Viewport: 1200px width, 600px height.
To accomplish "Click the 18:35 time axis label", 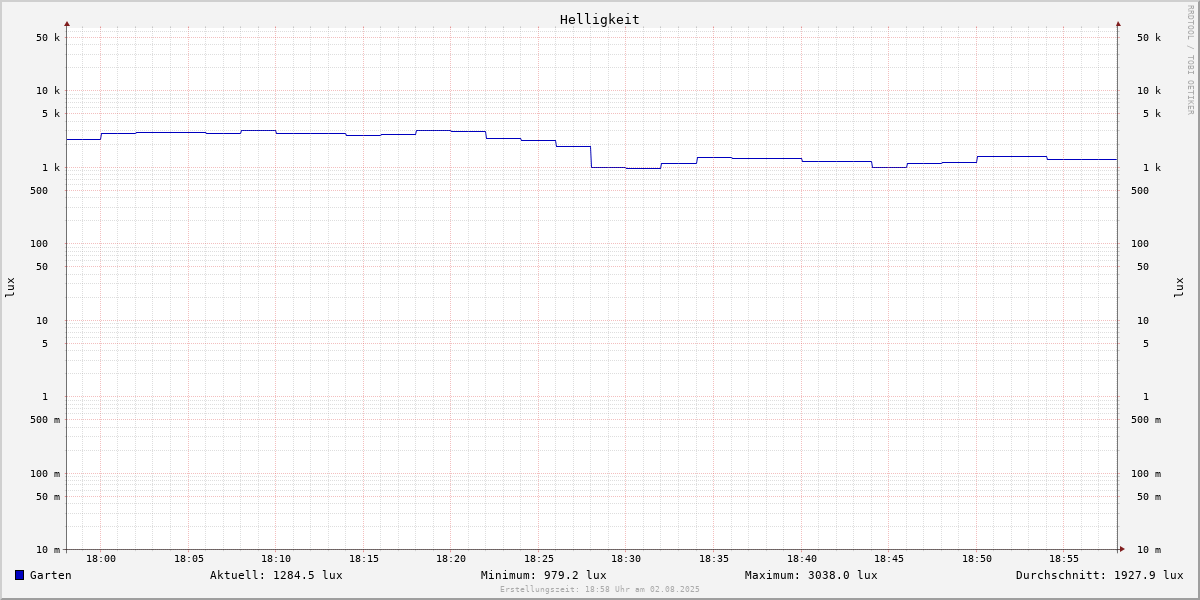I will [714, 559].
